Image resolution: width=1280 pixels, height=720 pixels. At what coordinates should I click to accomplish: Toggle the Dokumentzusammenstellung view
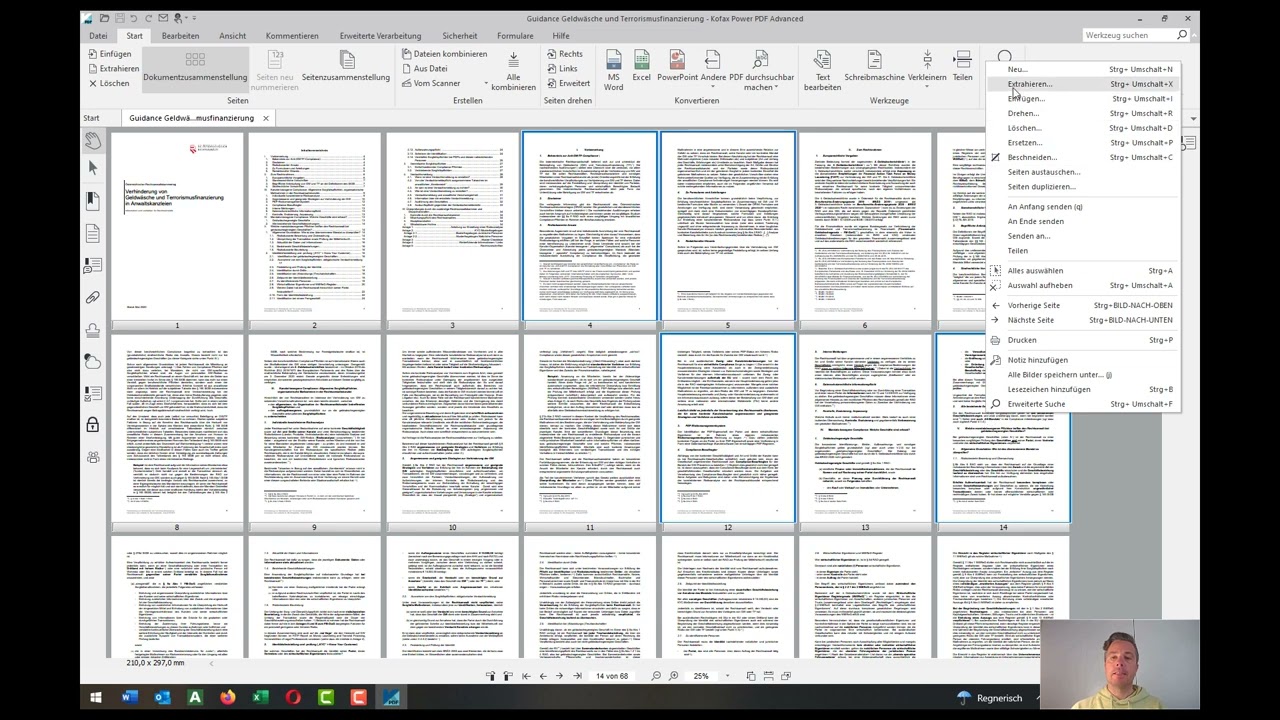[x=195, y=68]
